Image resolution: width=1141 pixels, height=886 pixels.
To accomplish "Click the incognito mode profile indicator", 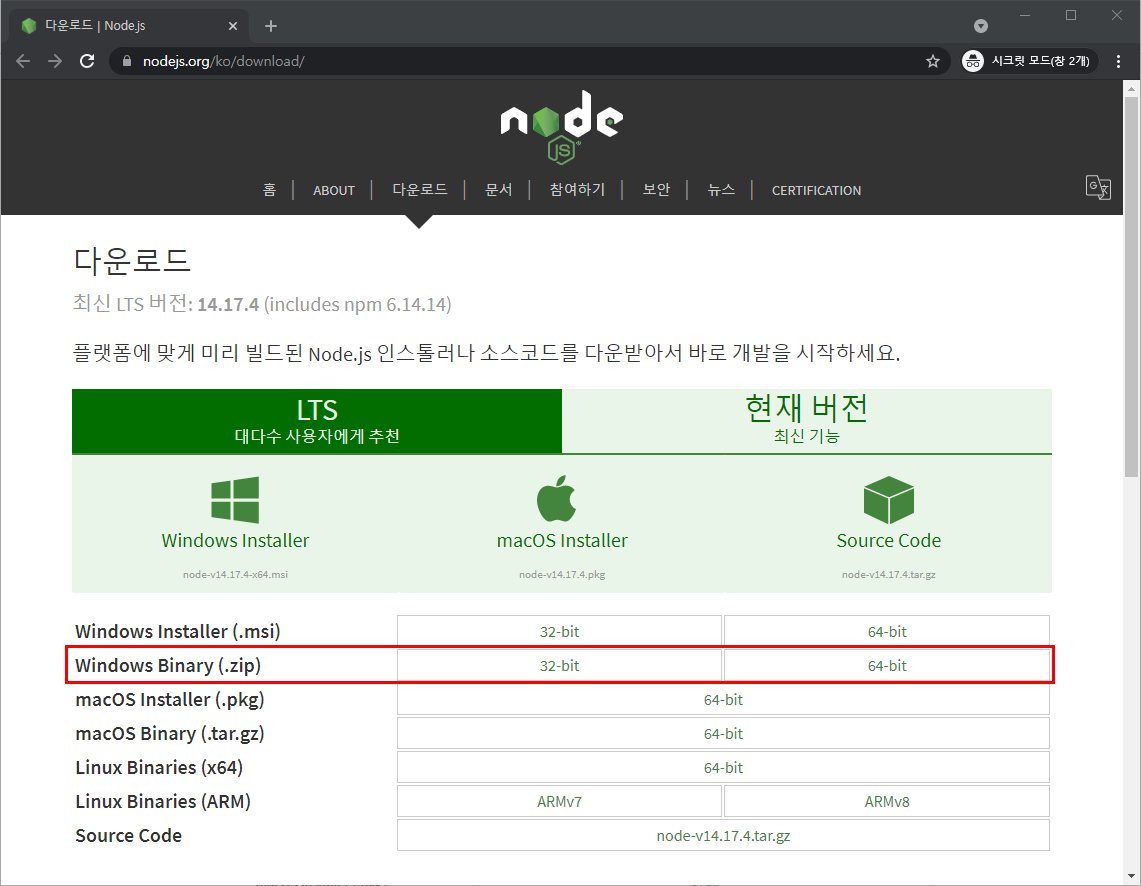I will (x=1028, y=61).
